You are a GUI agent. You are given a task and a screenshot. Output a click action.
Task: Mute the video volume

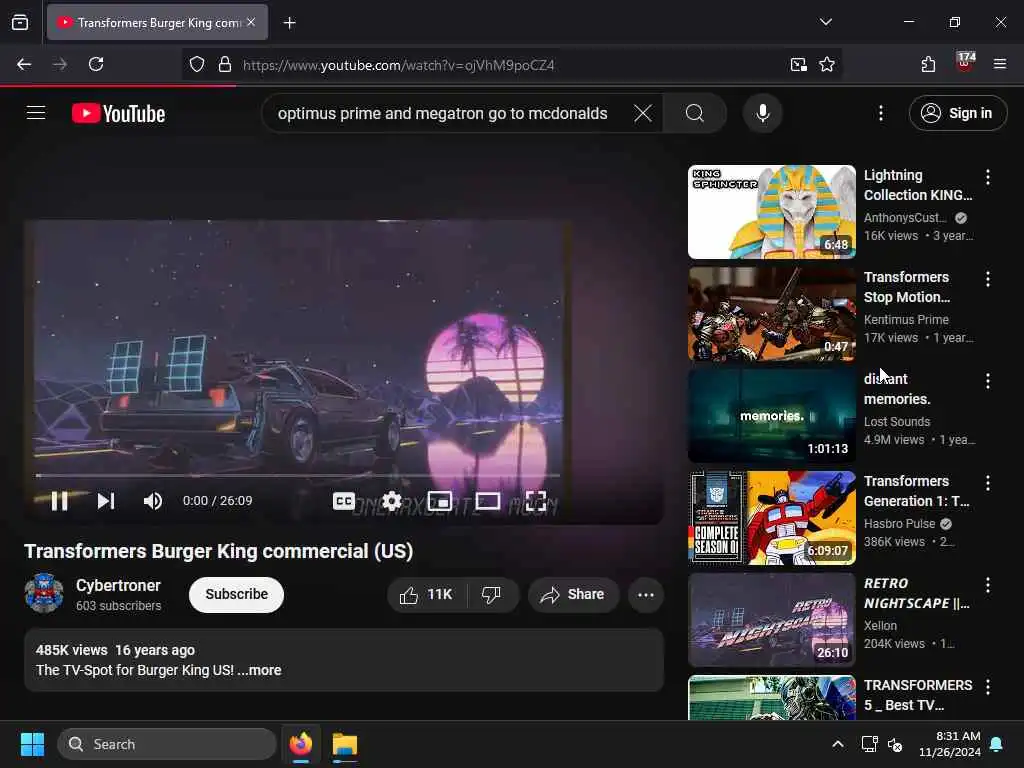[x=153, y=501]
